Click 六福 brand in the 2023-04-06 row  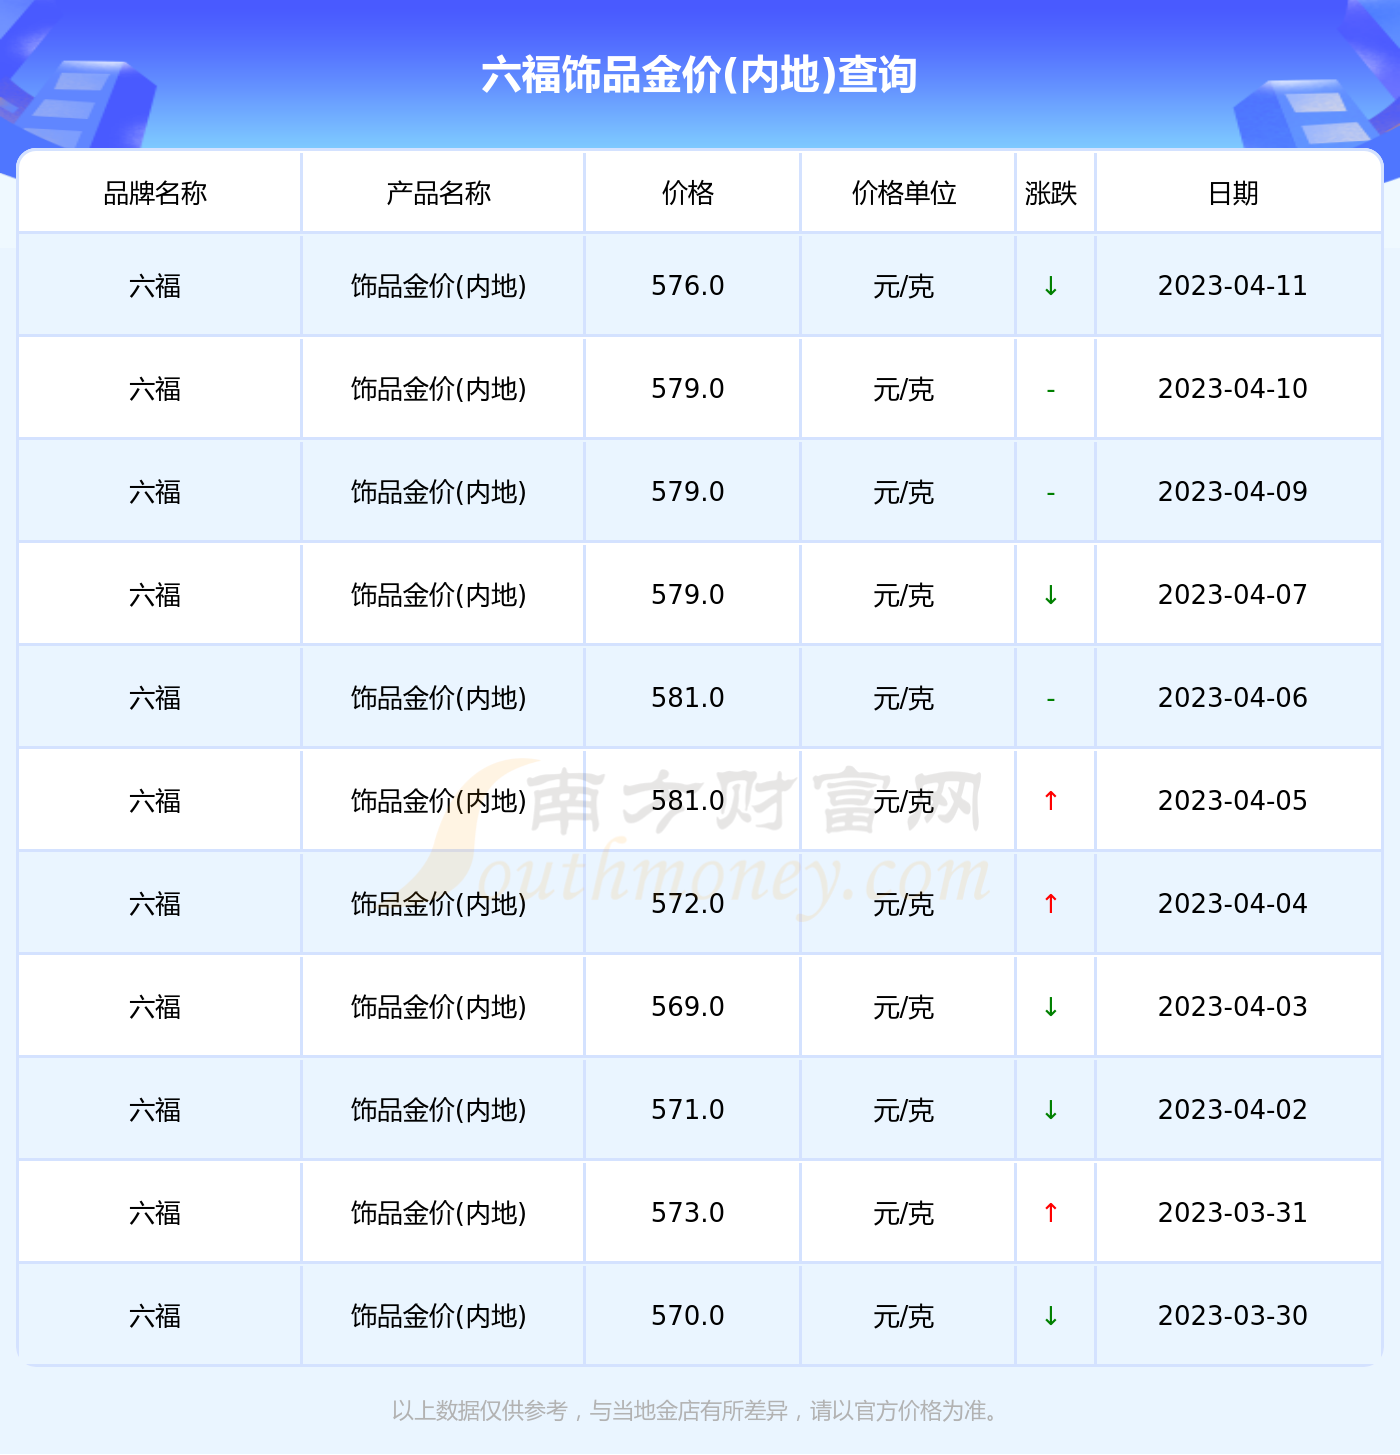point(155,698)
